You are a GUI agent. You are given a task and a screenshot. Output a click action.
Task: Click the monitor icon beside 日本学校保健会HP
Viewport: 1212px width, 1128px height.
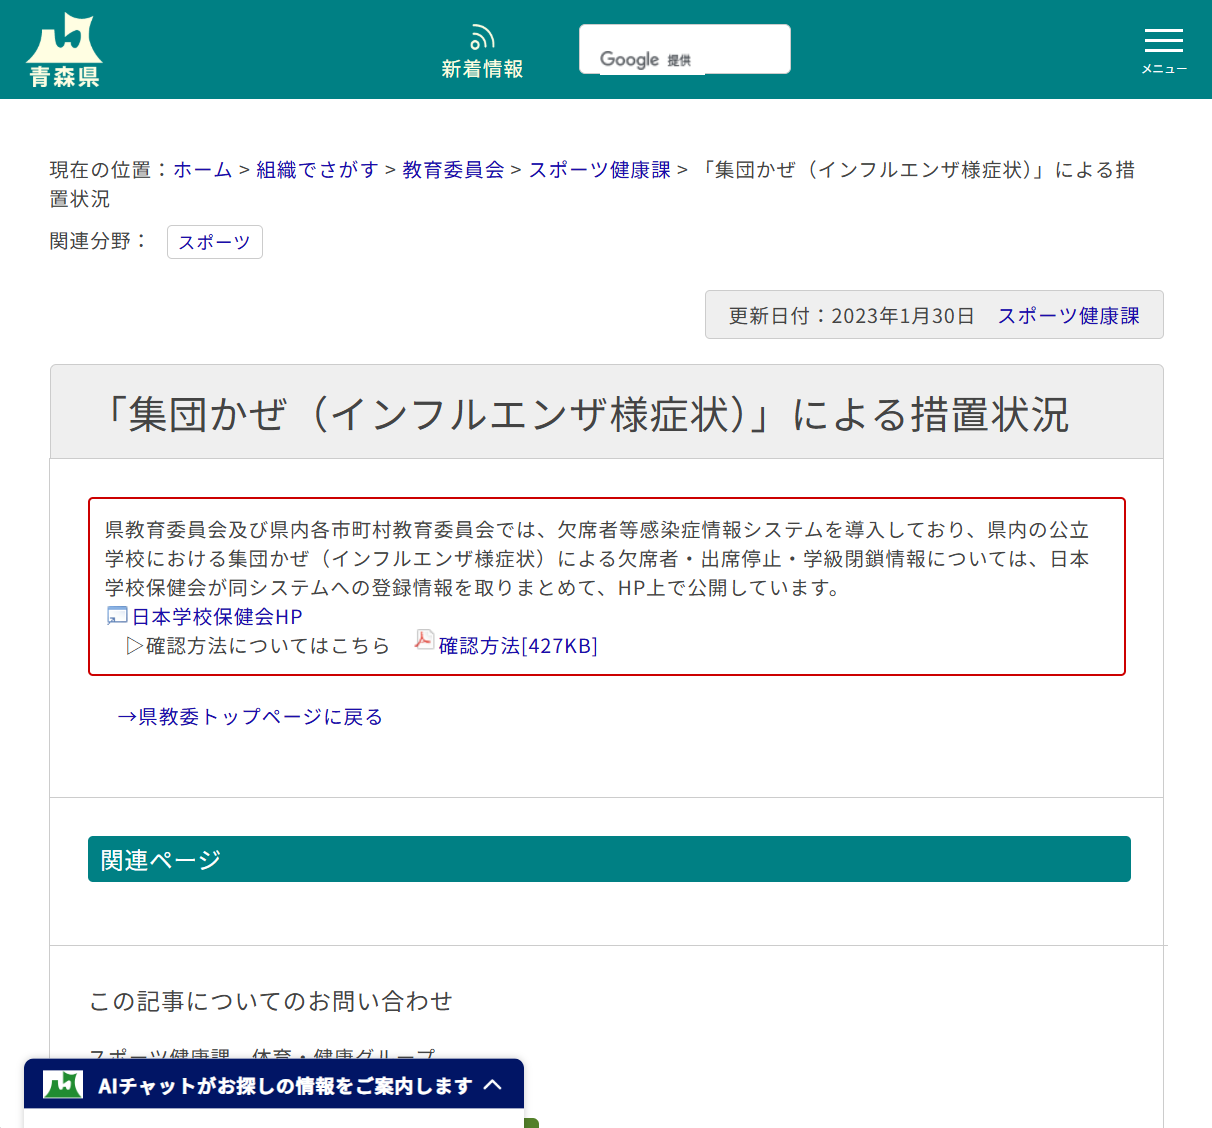tap(116, 616)
